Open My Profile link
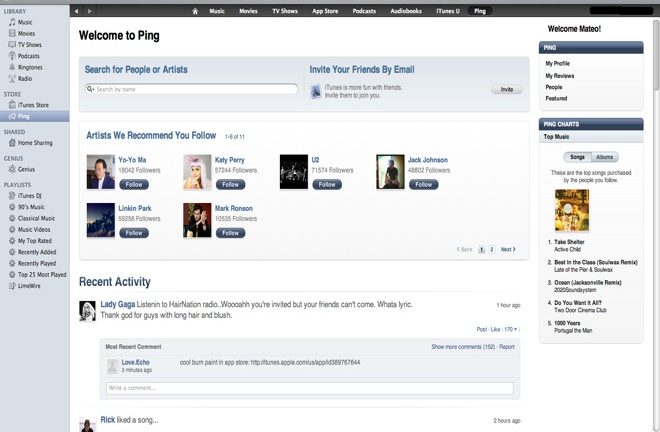Image resolution: width=660 pixels, height=432 pixels. pyautogui.click(x=557, y=64)
